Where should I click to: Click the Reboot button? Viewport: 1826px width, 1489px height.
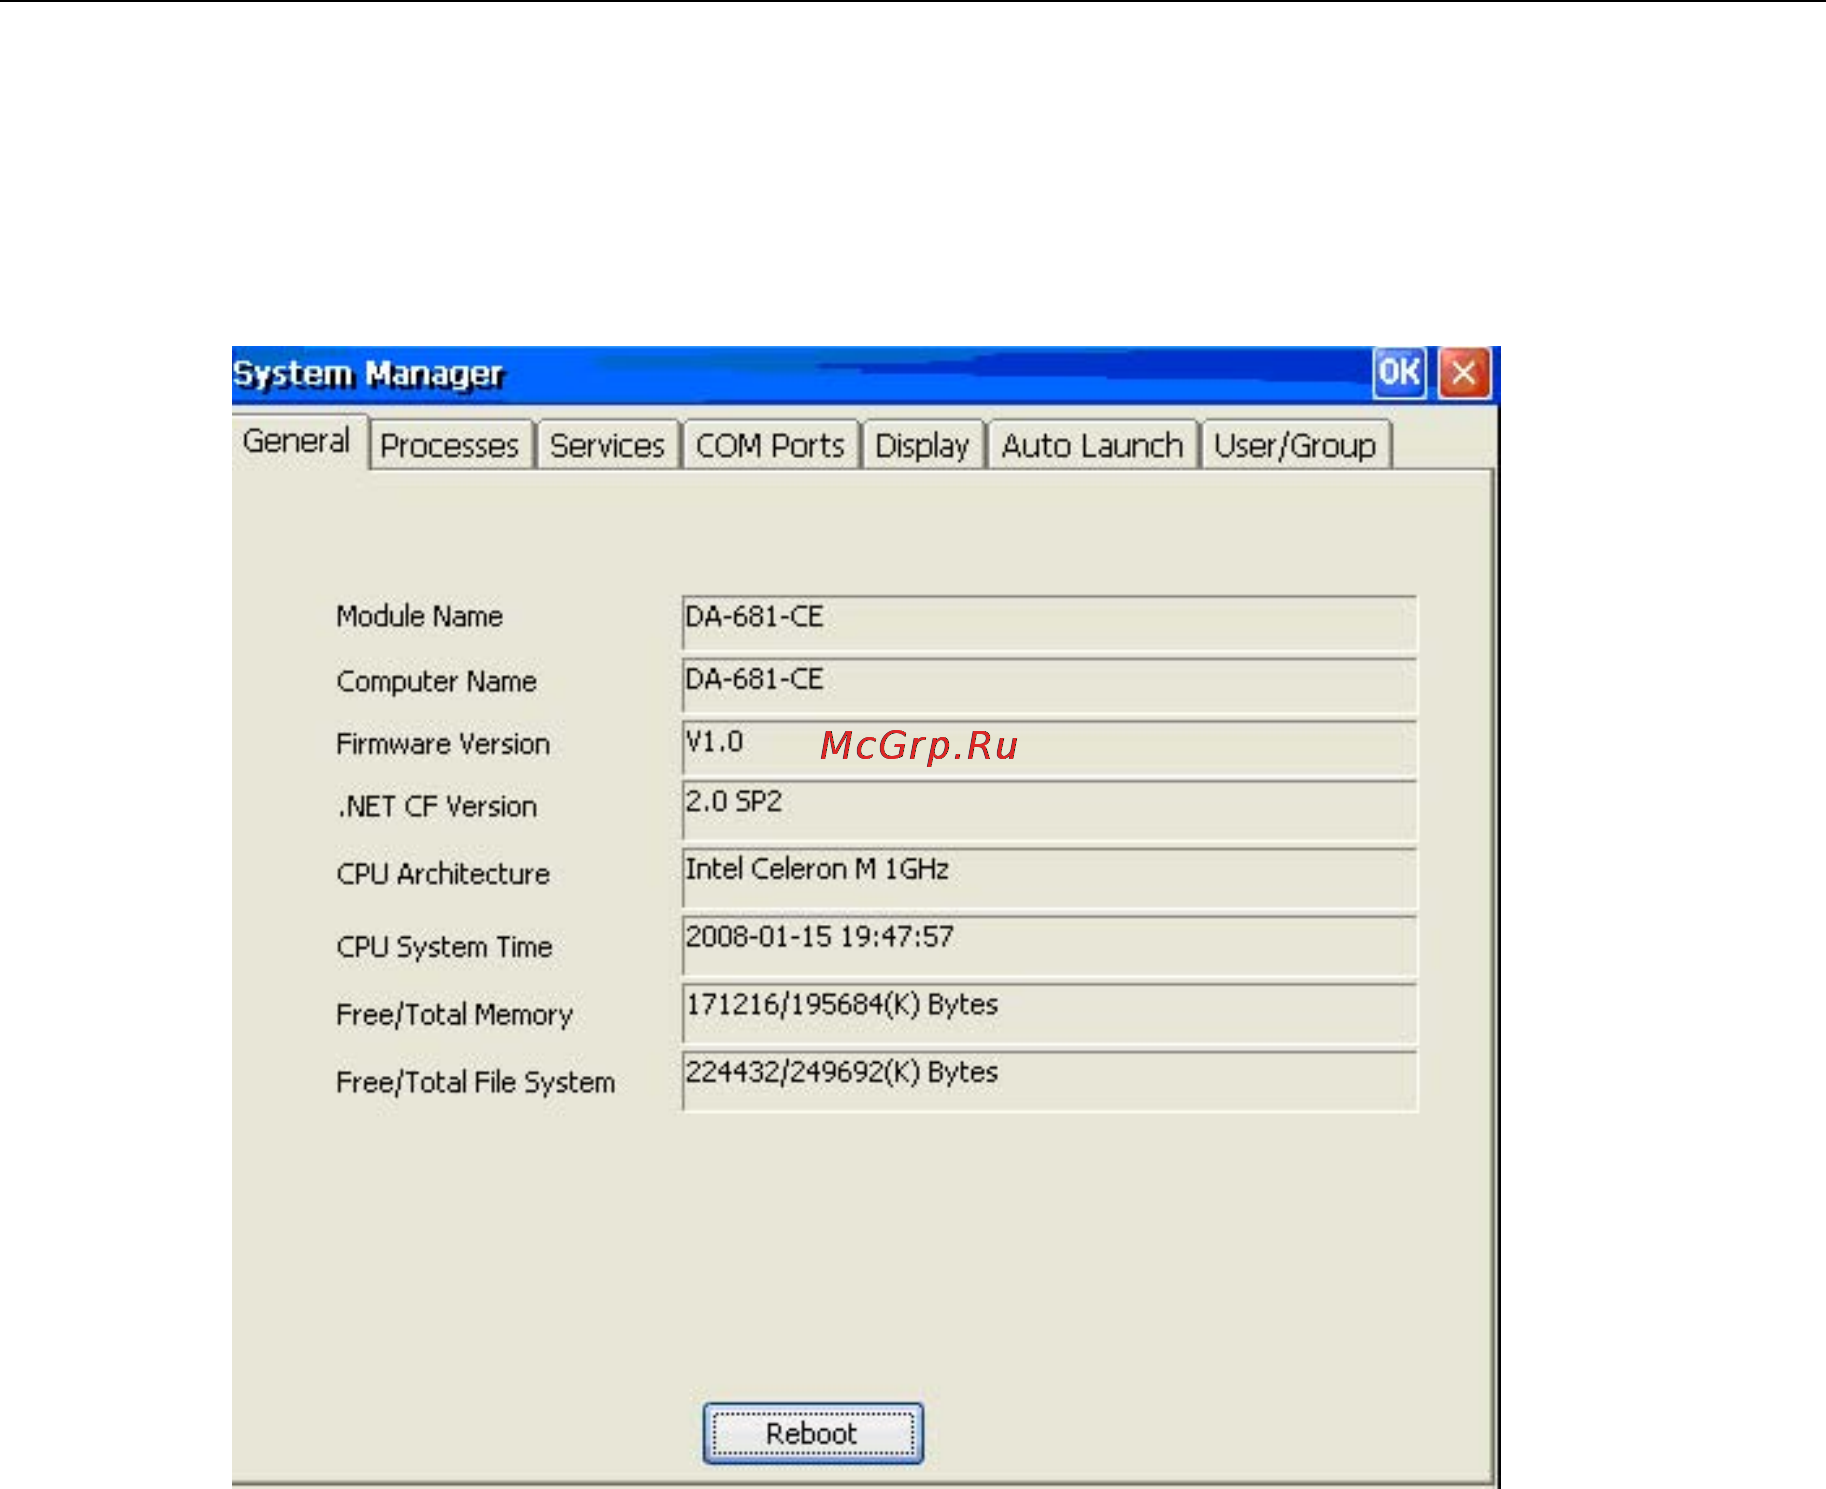click(x=812, y=1434)
